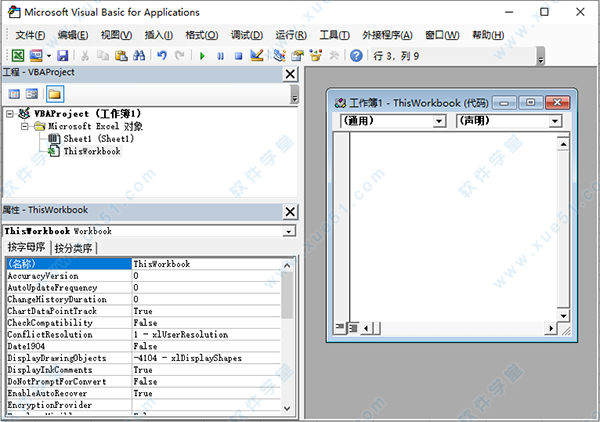Click the Reset stop icon
The height and width of the screenshot is (422, 600).
[x=238, y=56]
